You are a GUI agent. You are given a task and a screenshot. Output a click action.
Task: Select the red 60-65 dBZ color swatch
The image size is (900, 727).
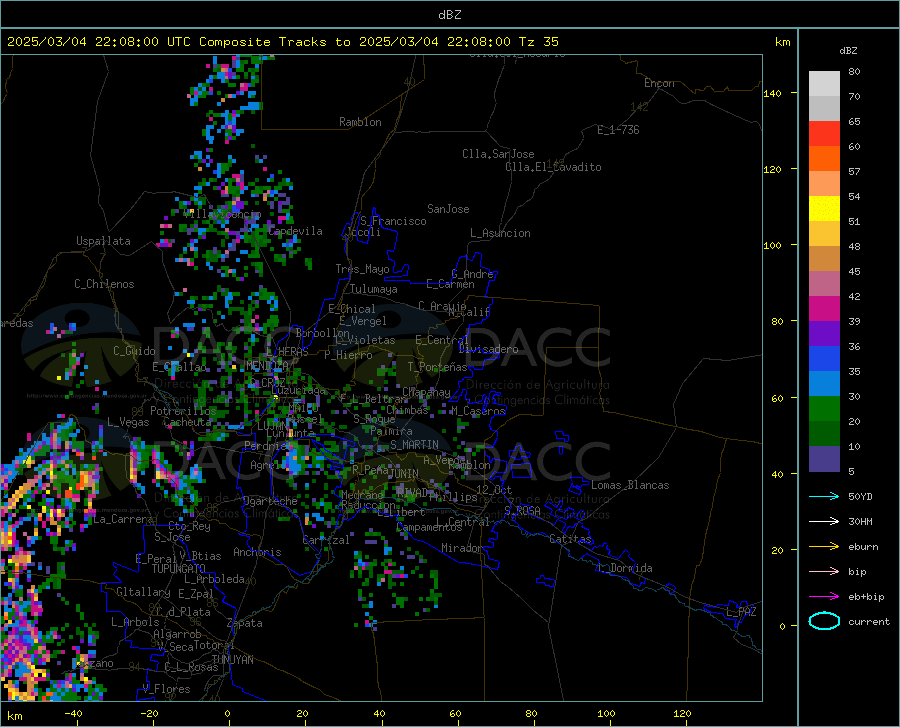click(x=824, y=134)
